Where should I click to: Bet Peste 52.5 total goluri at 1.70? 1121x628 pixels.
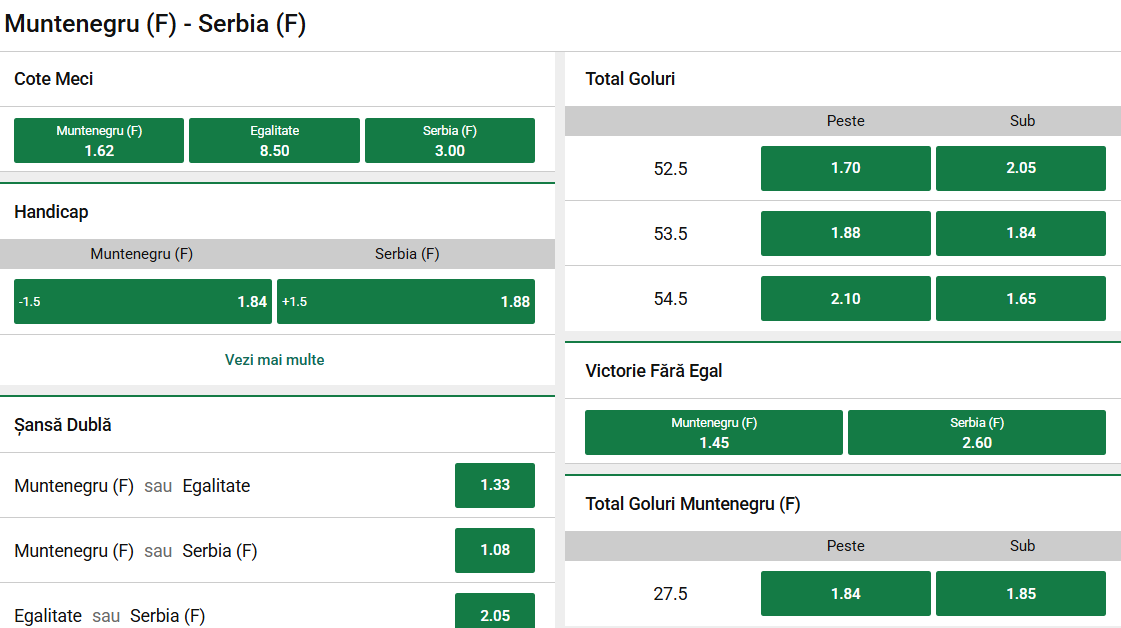click(845, 168)
